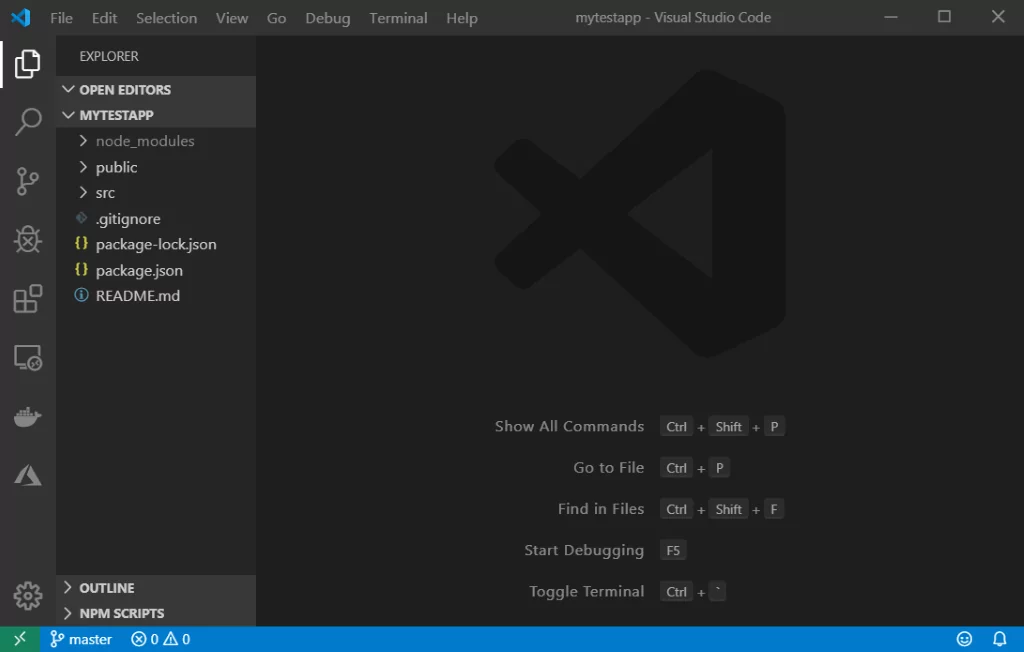This screenshot has height=652, width=1024.
Task: Click the Find in Files label
Action: coord(601,509)
